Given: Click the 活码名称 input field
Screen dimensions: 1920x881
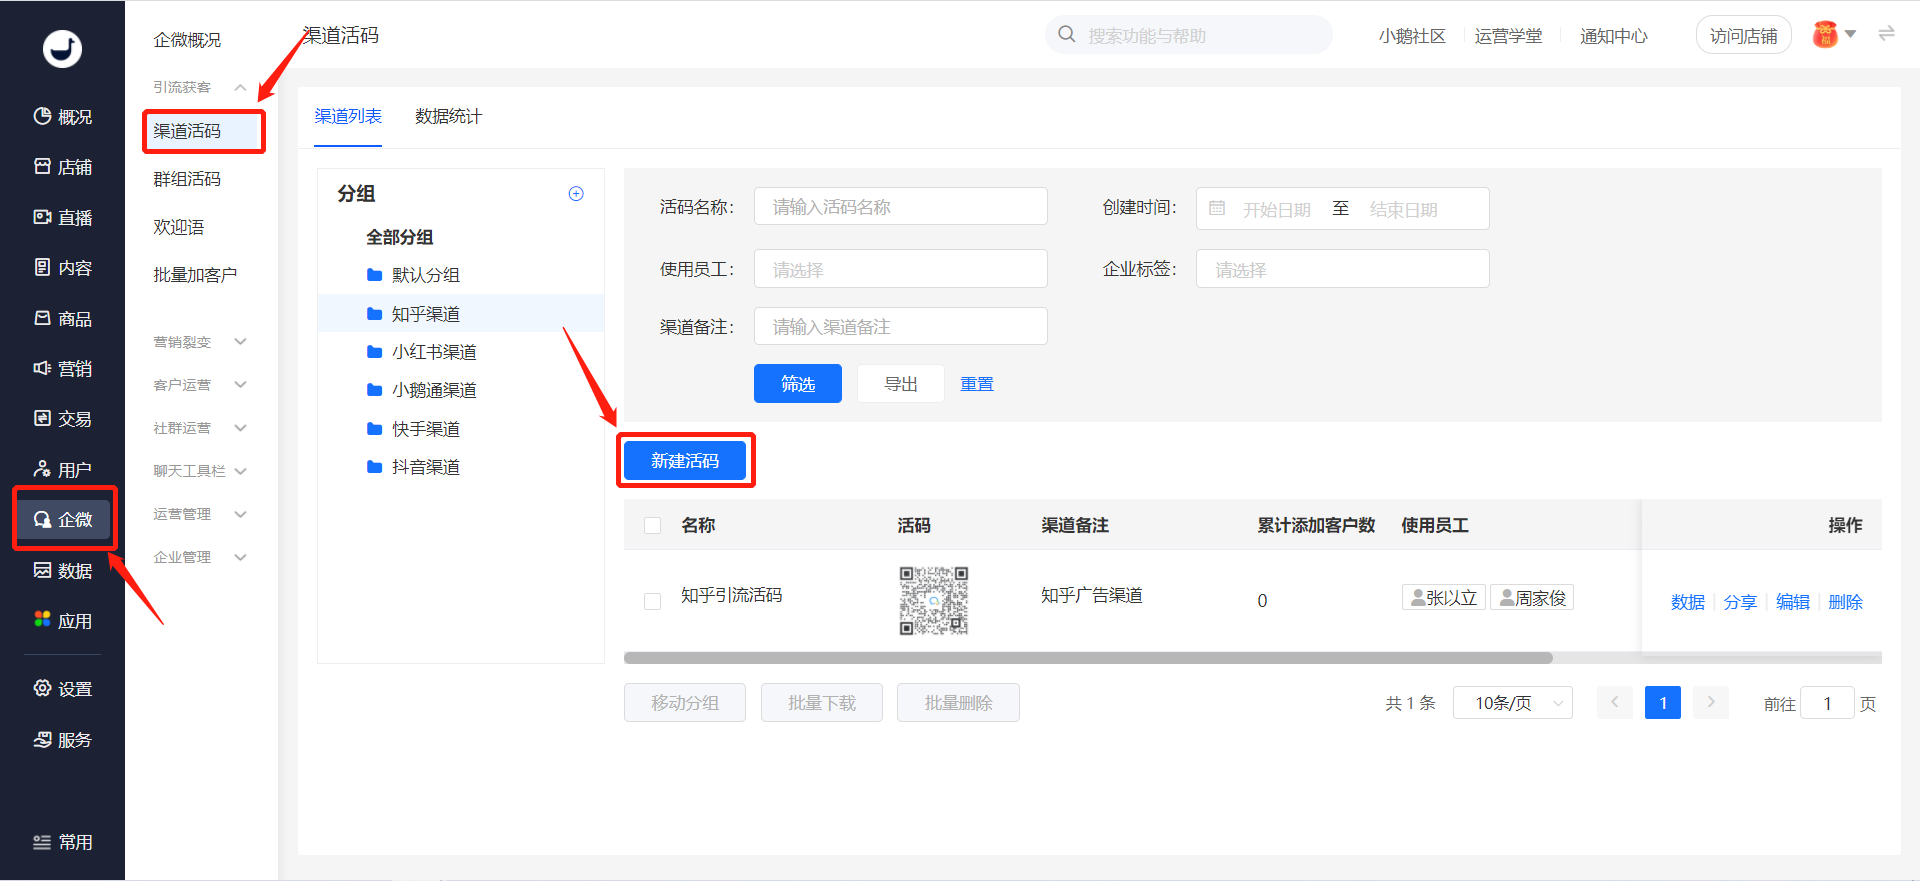Looking at the screenshot, I should [900, 207].
